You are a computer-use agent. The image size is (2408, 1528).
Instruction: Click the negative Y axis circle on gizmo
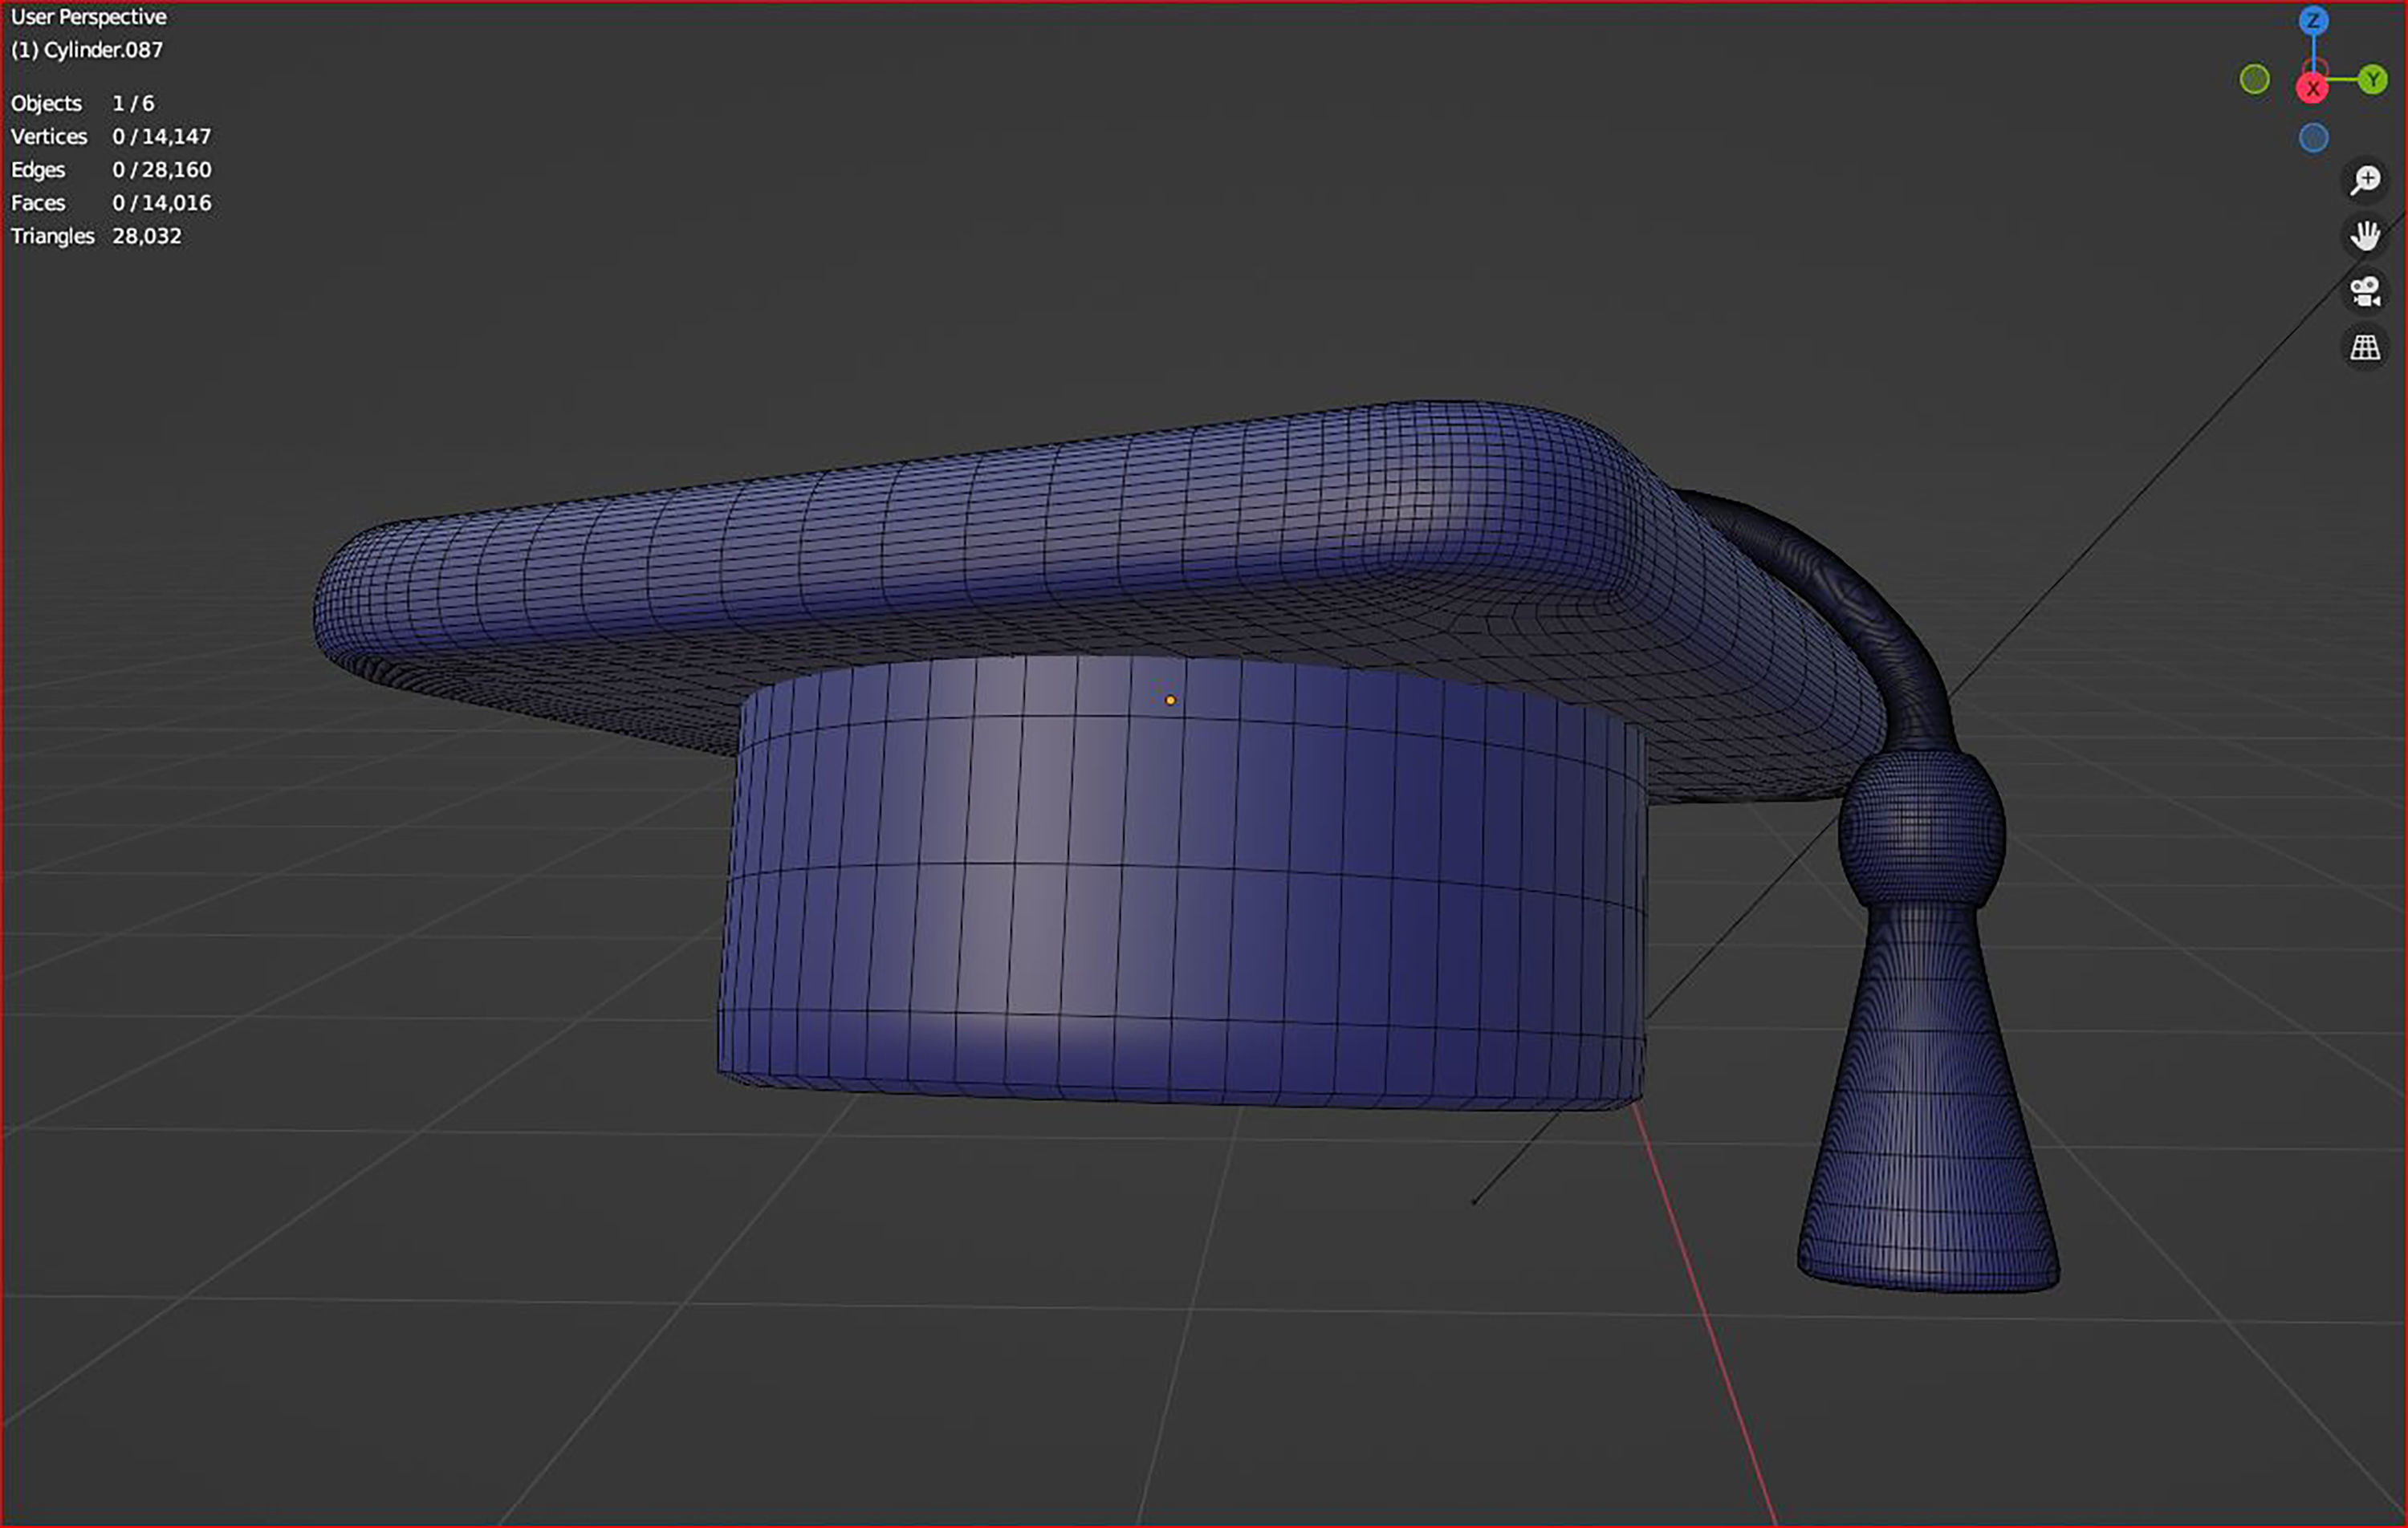coord(2255,78)
